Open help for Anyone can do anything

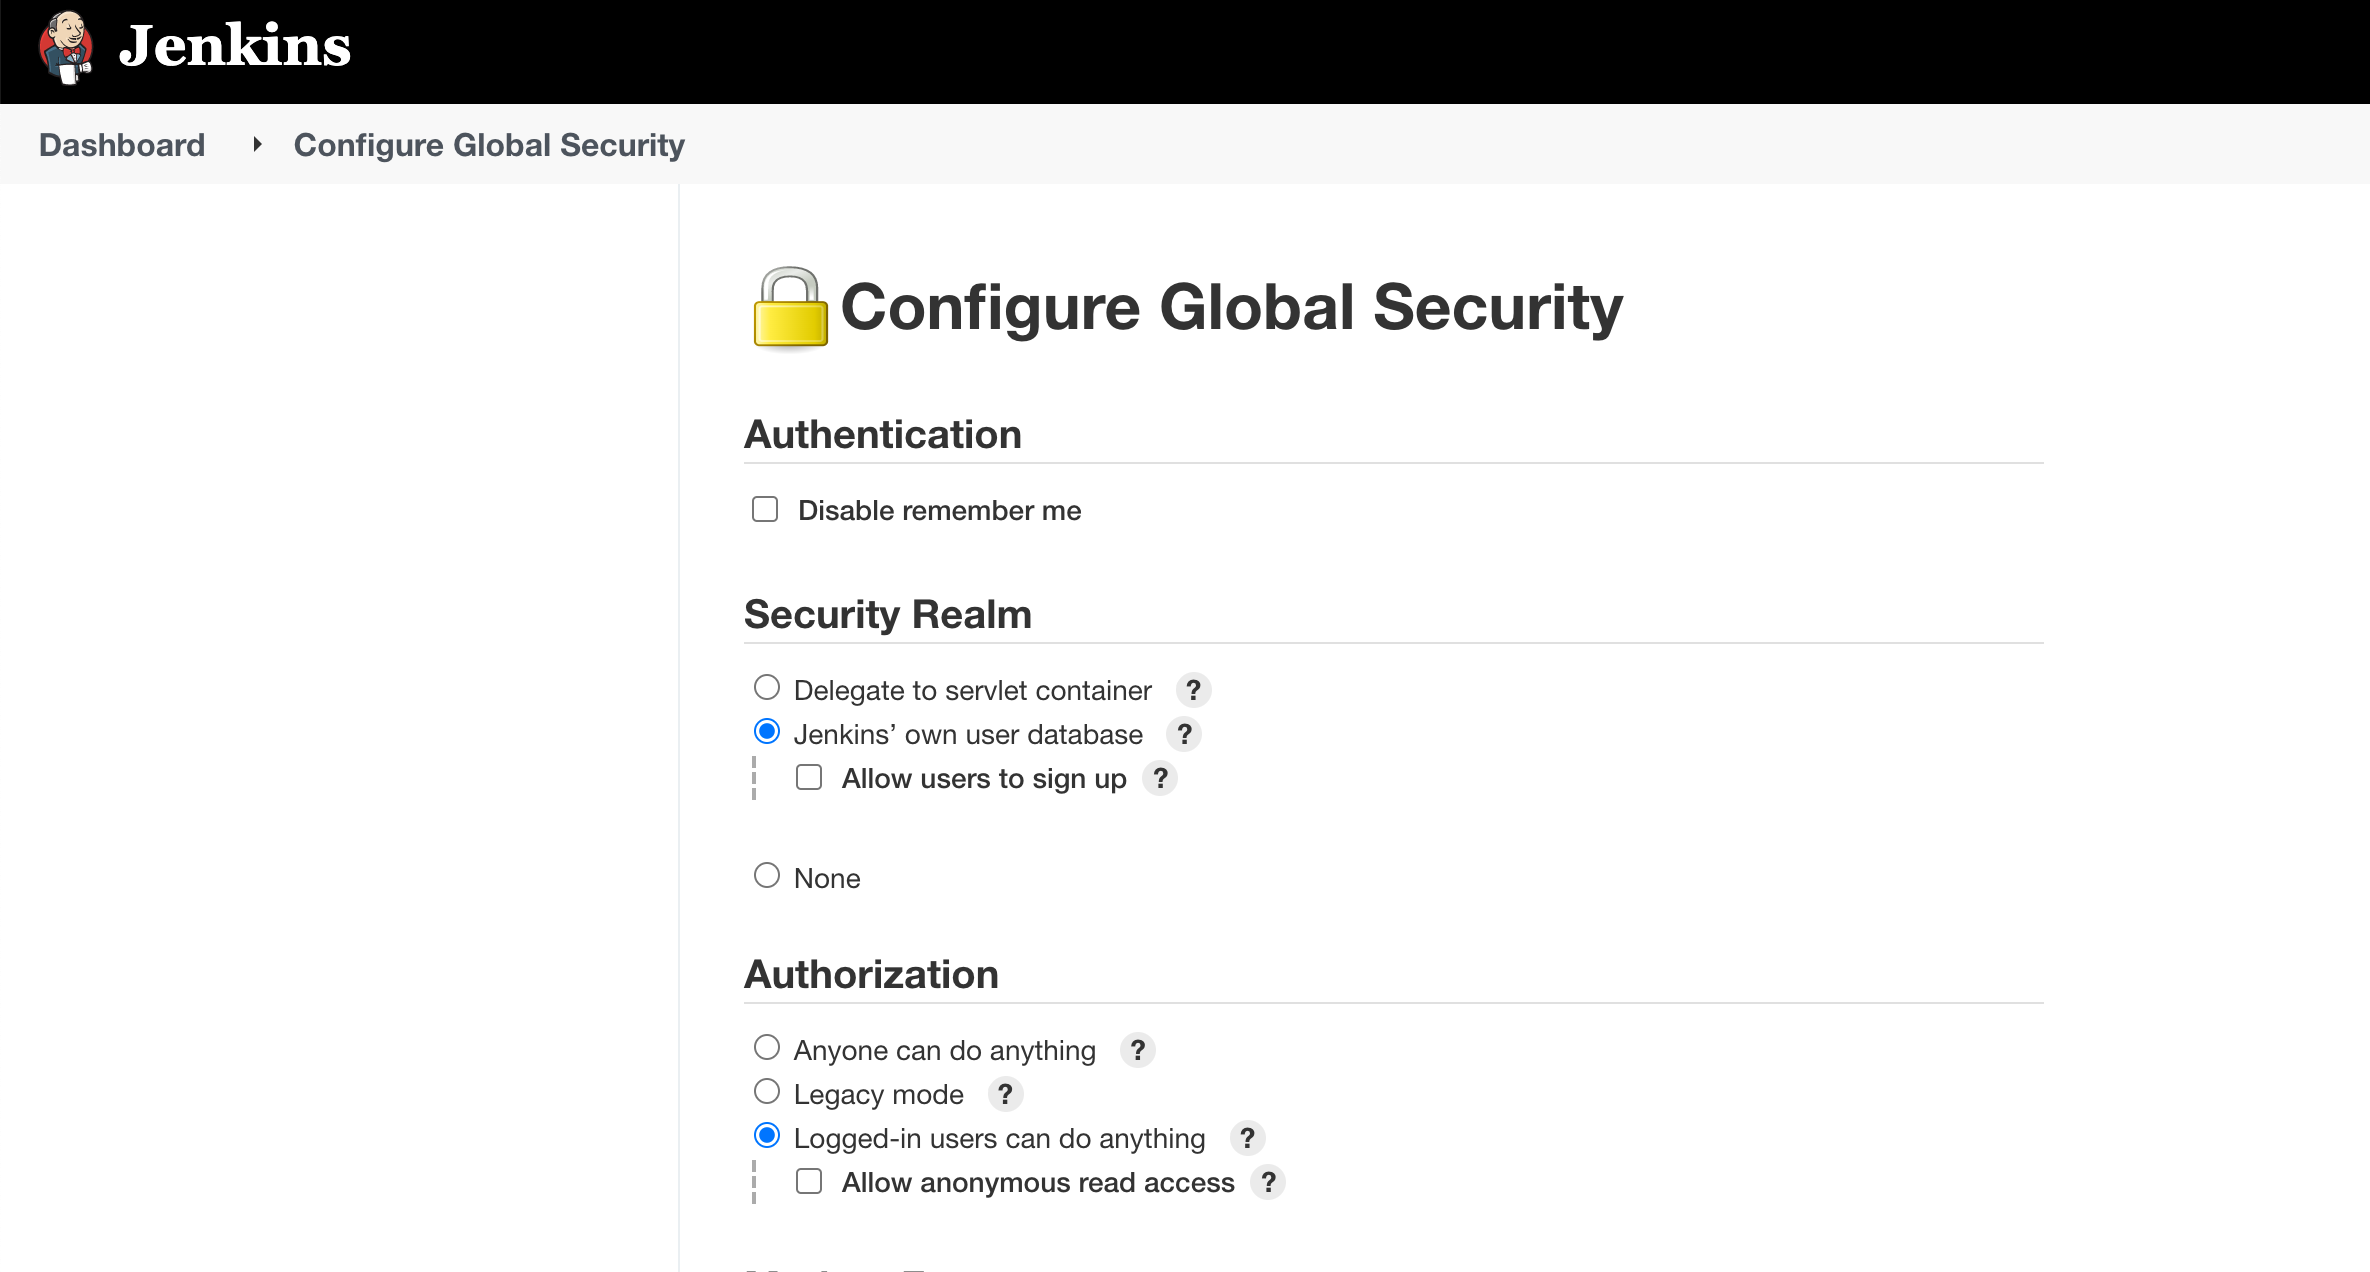(1137, 1050)
